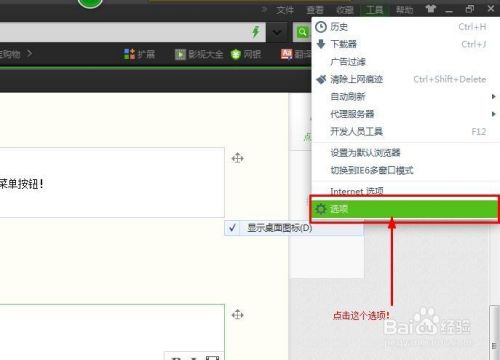Toggle 显示桌面图标(D) checkmark item
500x360 pixels.
pyautogui.click(x=294, y=228)
